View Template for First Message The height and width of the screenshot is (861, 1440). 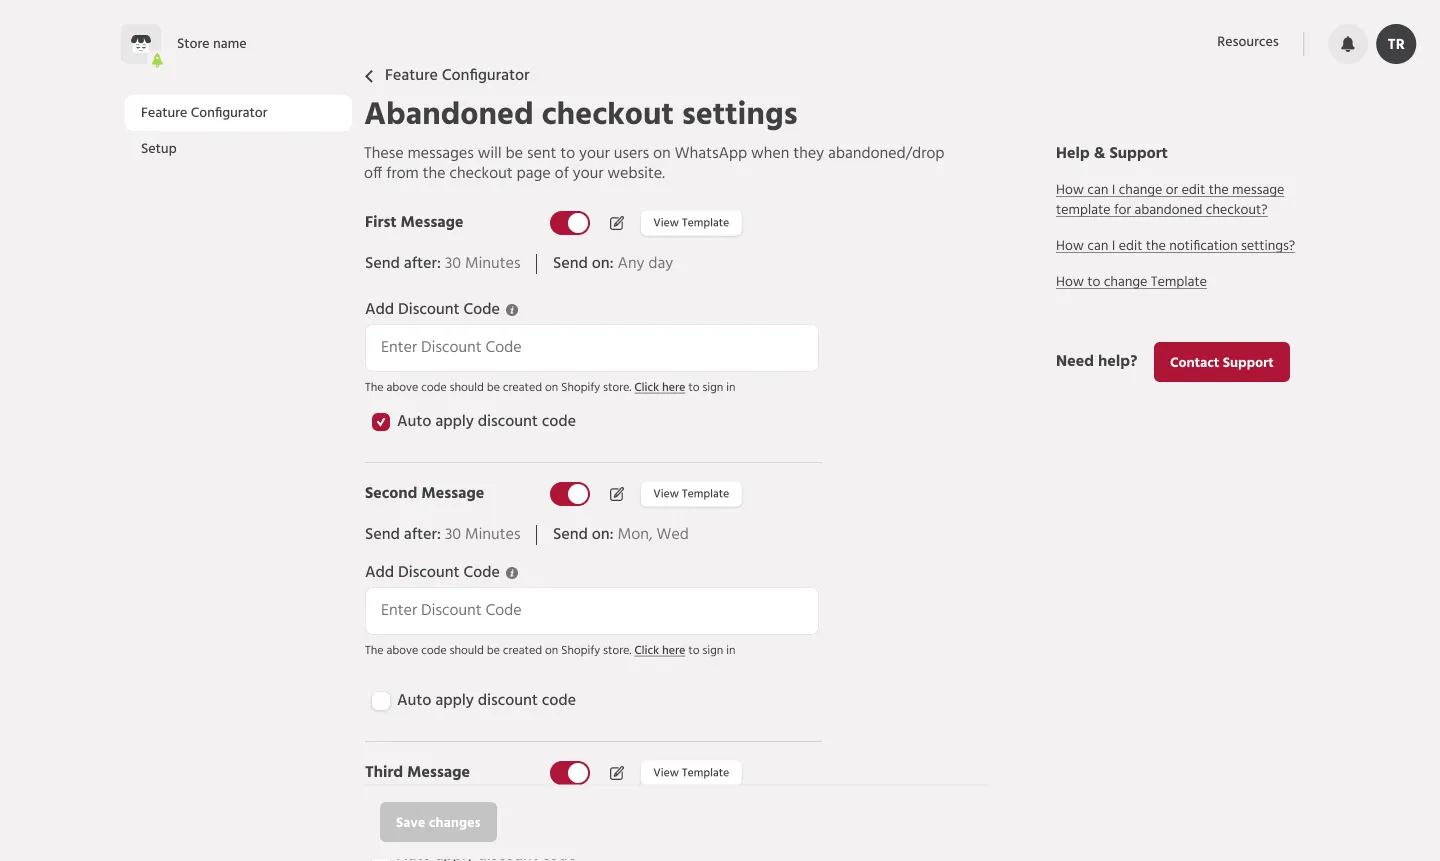691,223
